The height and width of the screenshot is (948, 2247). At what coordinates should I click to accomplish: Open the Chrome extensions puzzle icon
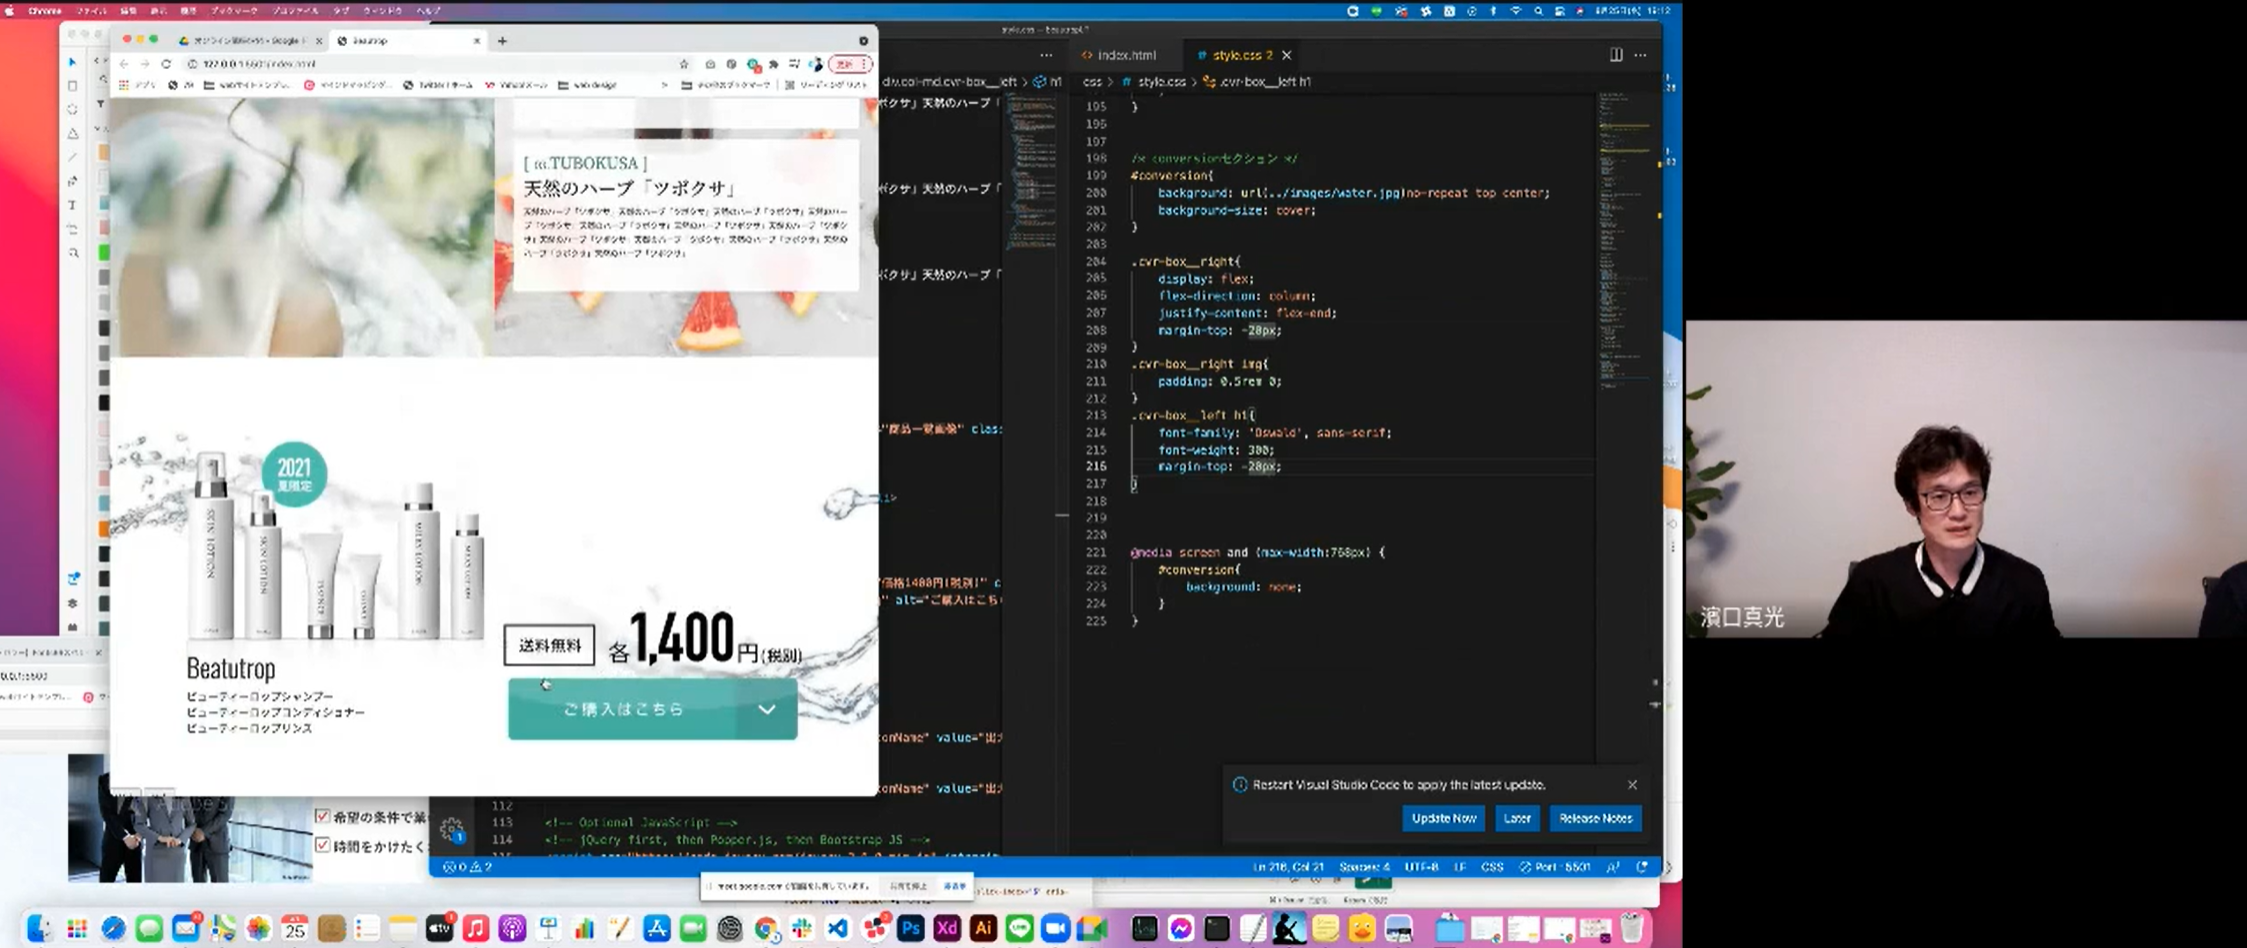click(x=773, y=64)
